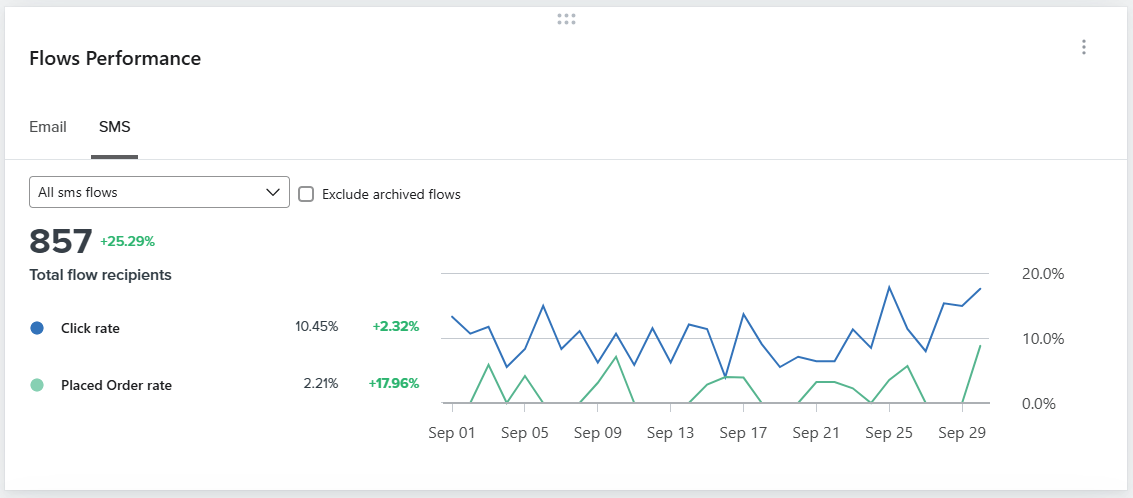Click the green Placed Order rate dot
Image resolution: width=1133 pixels, height=498 pixels.
click(37, 385)
